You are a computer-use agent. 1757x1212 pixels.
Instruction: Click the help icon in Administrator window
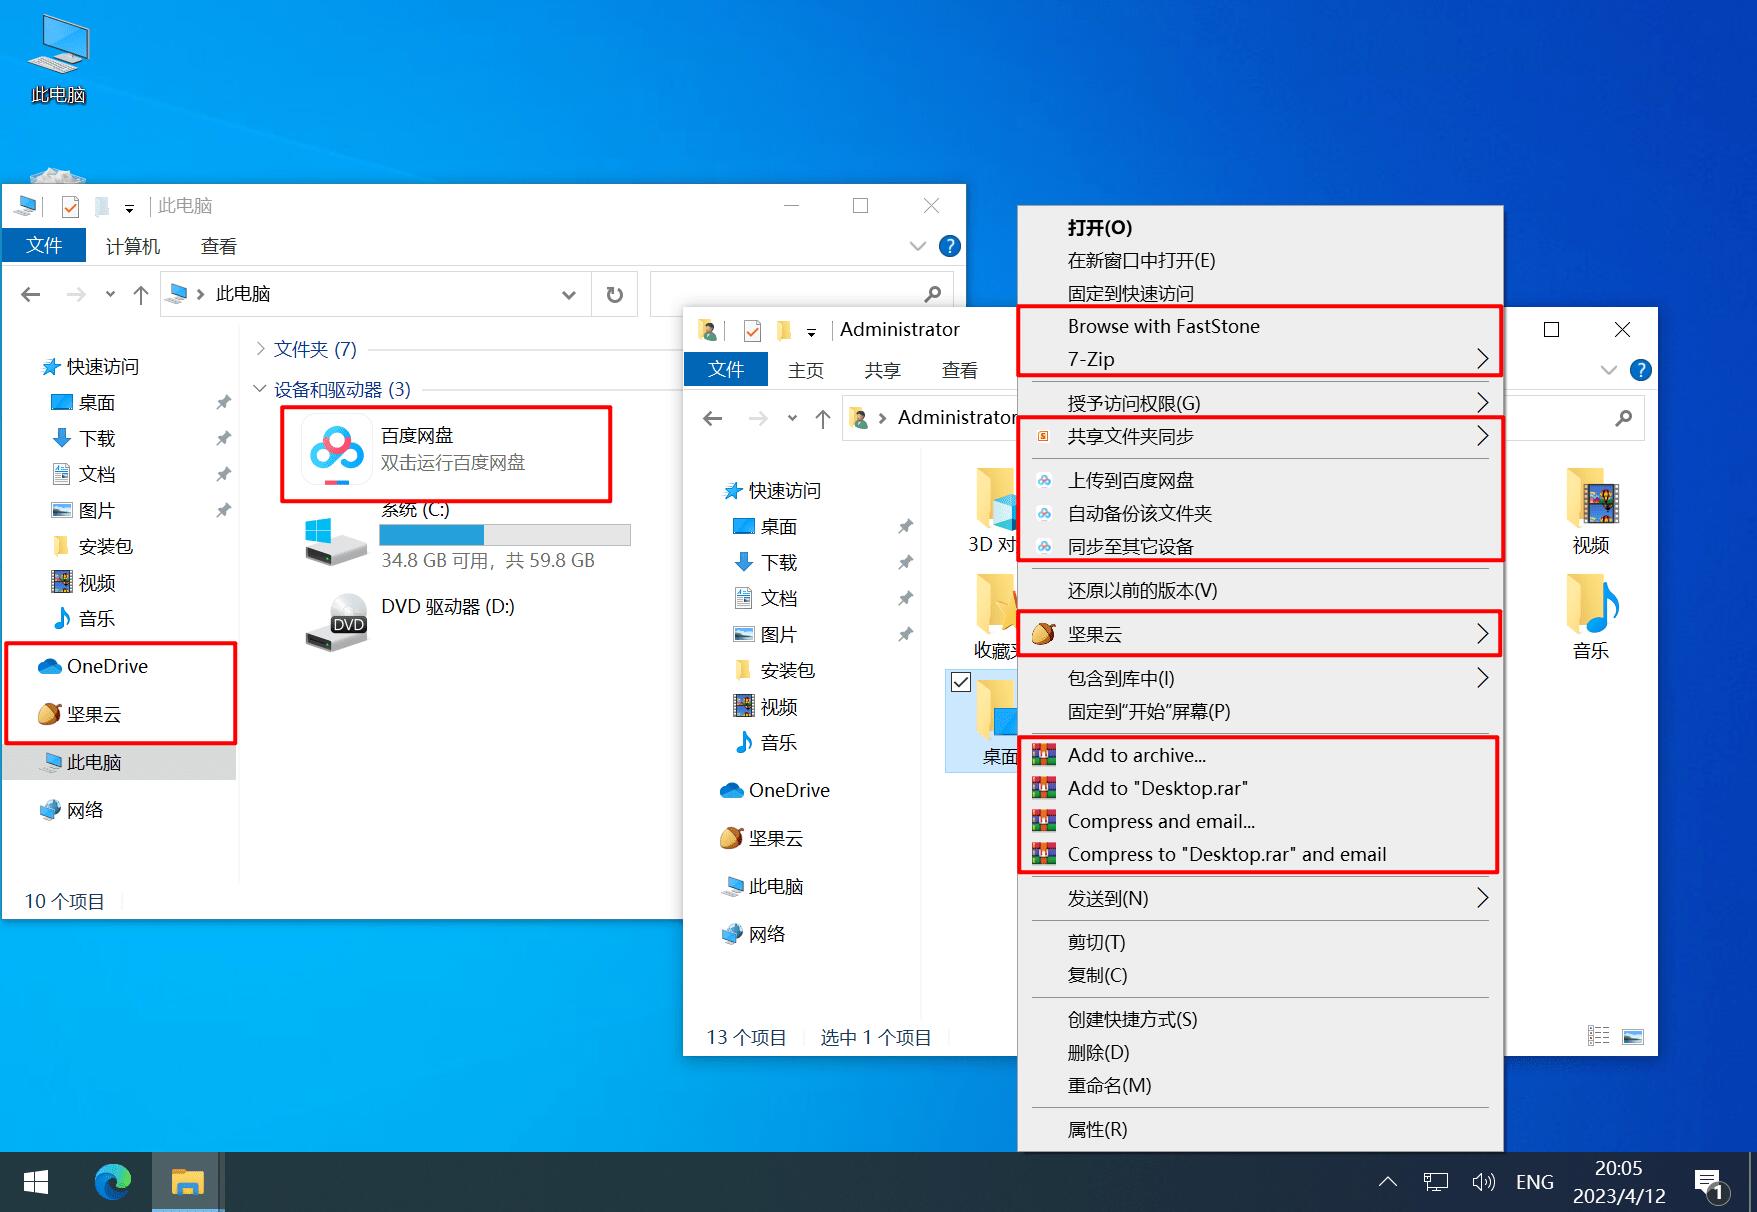tap(1640, 370)
